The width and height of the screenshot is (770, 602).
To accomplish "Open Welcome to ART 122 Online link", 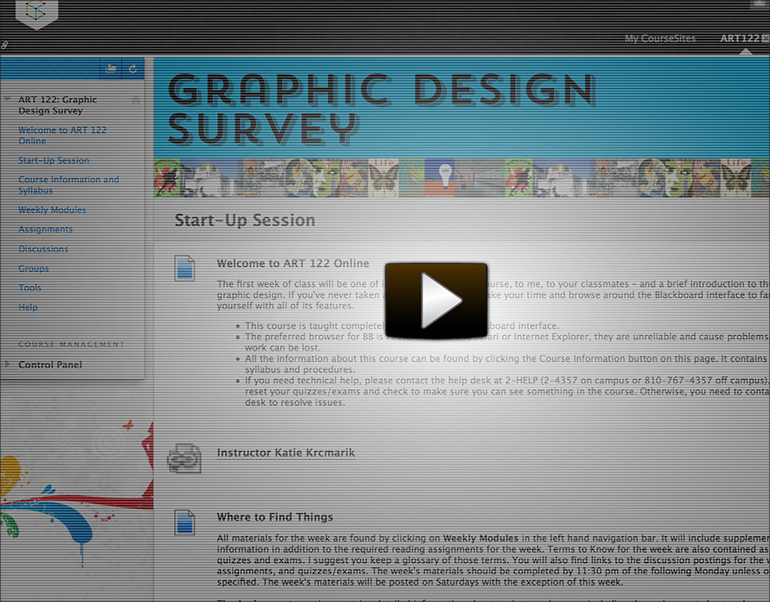I will (62, 135).
